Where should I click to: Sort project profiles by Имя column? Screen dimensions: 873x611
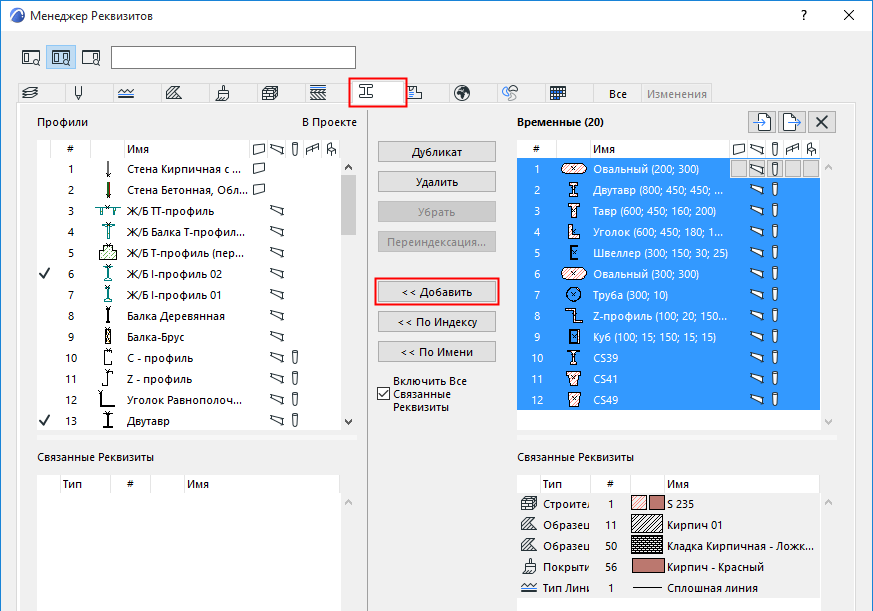click(x=186, y=149)
